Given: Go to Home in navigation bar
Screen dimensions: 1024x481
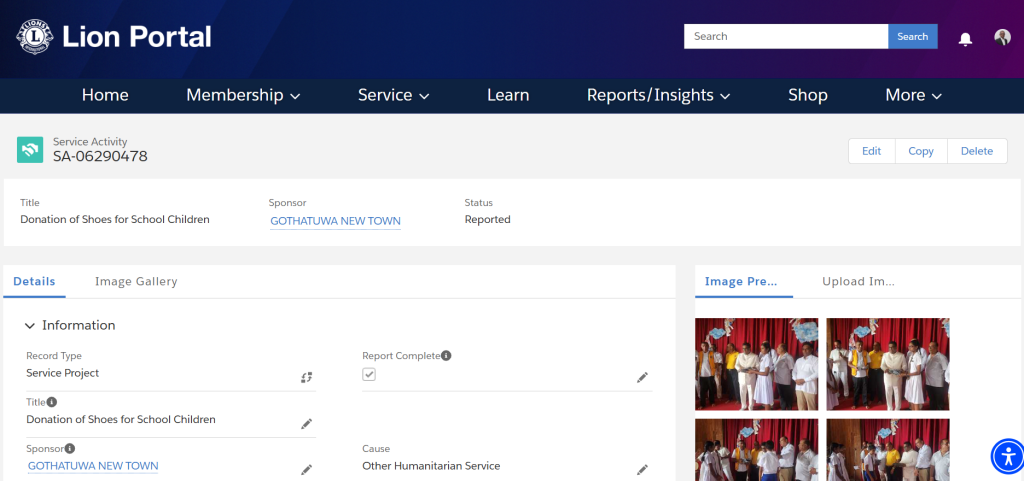Looking at the screenshot, I should tap(105, 95).
